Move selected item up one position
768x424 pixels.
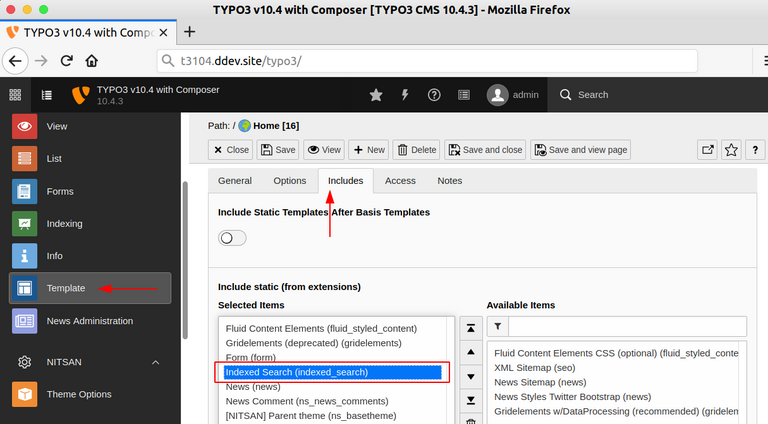(x=471, y=352)
